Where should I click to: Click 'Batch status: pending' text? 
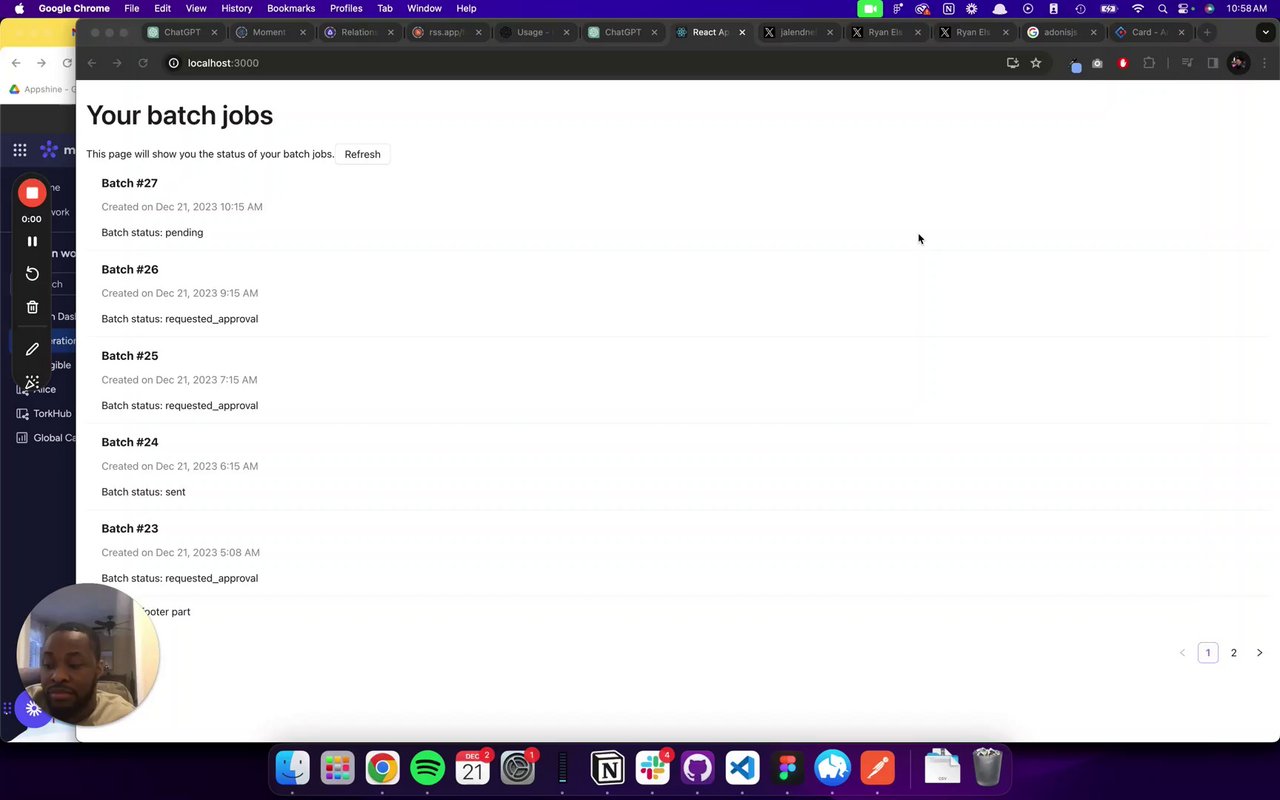coord(152,232)
